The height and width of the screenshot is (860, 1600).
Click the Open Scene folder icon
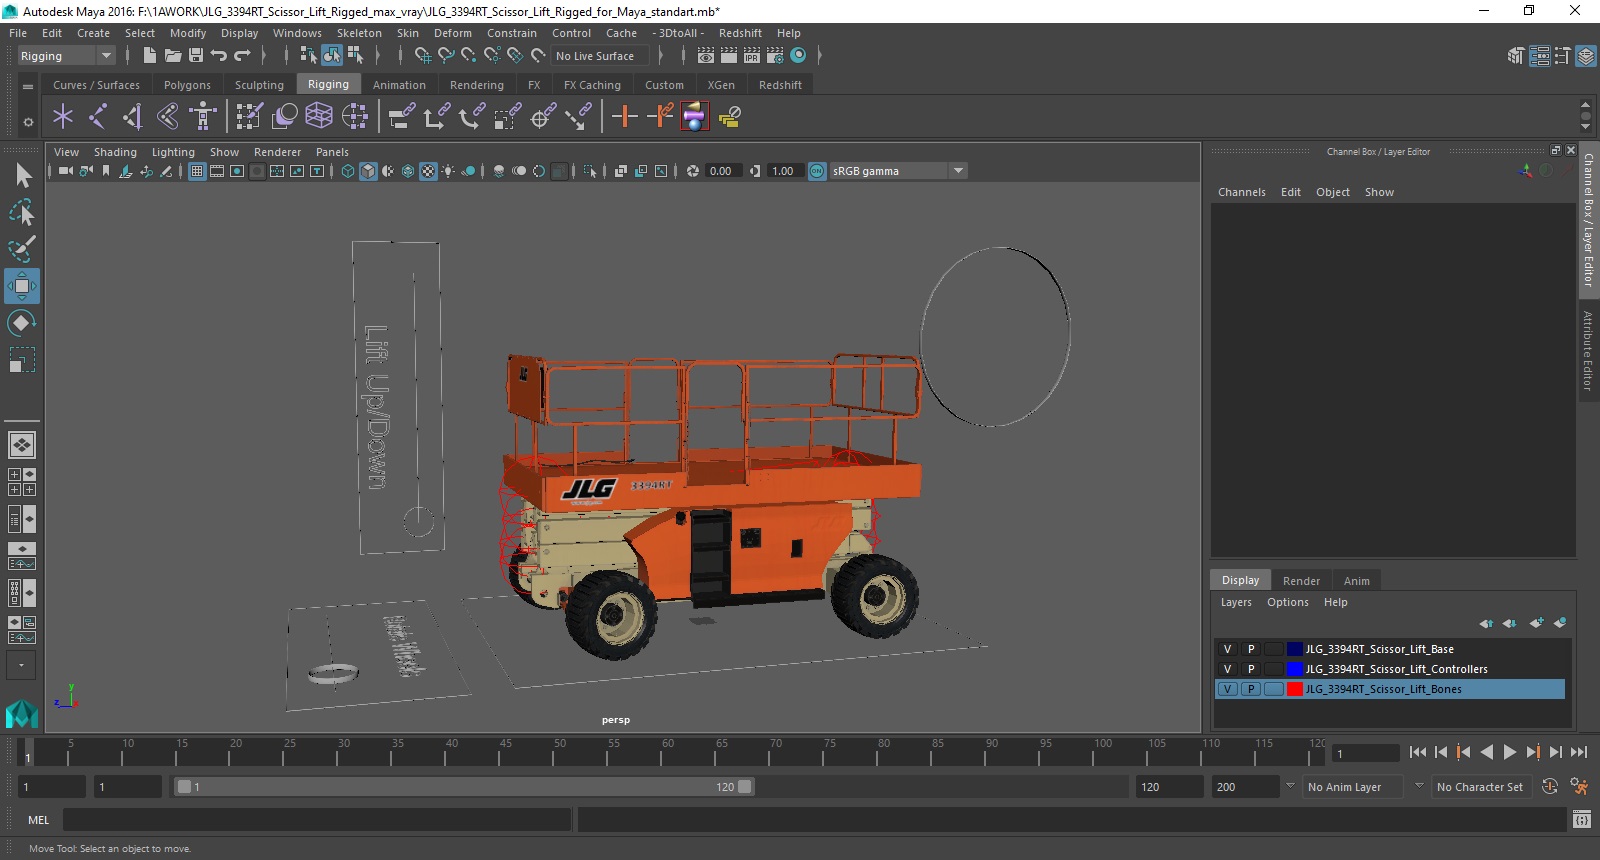click(172, 56)
